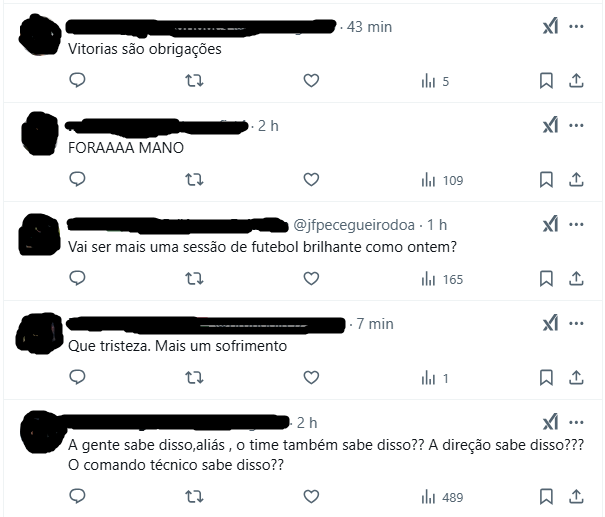
Task: Like the "Que tristeza. Mais um sofrimento" post
Action: 311,377
